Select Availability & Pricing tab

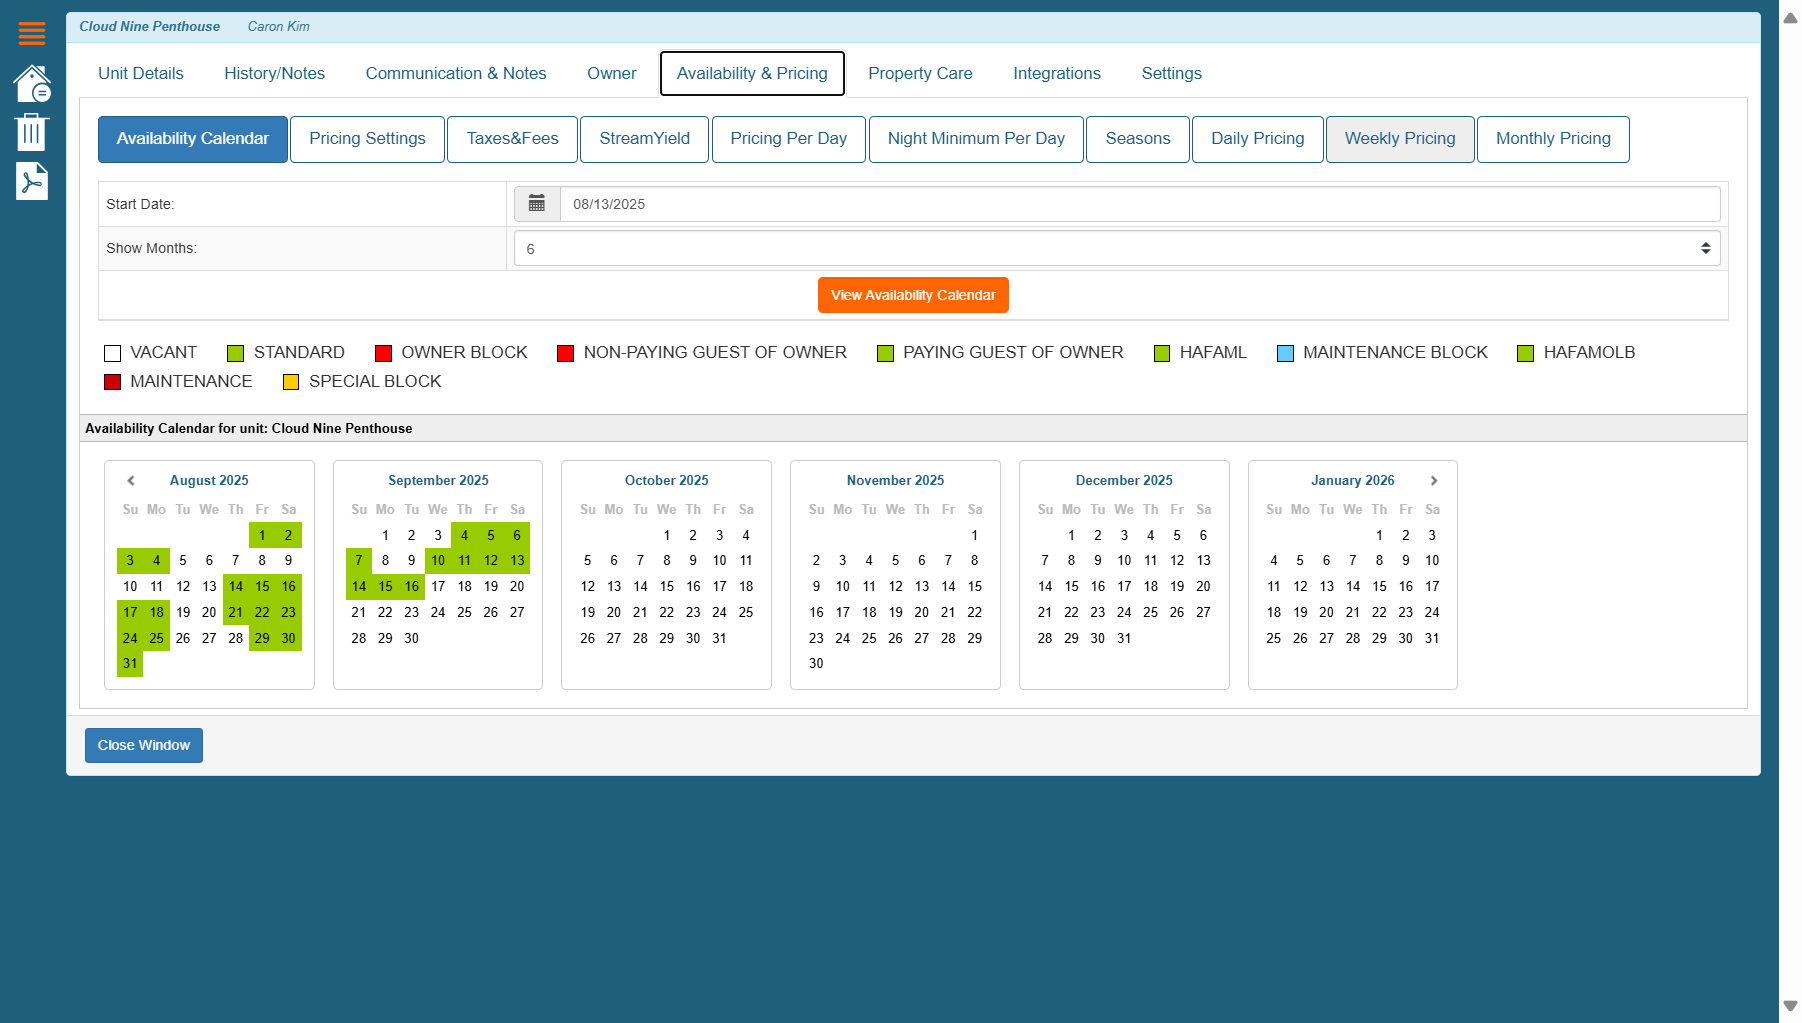click(752, 73)
